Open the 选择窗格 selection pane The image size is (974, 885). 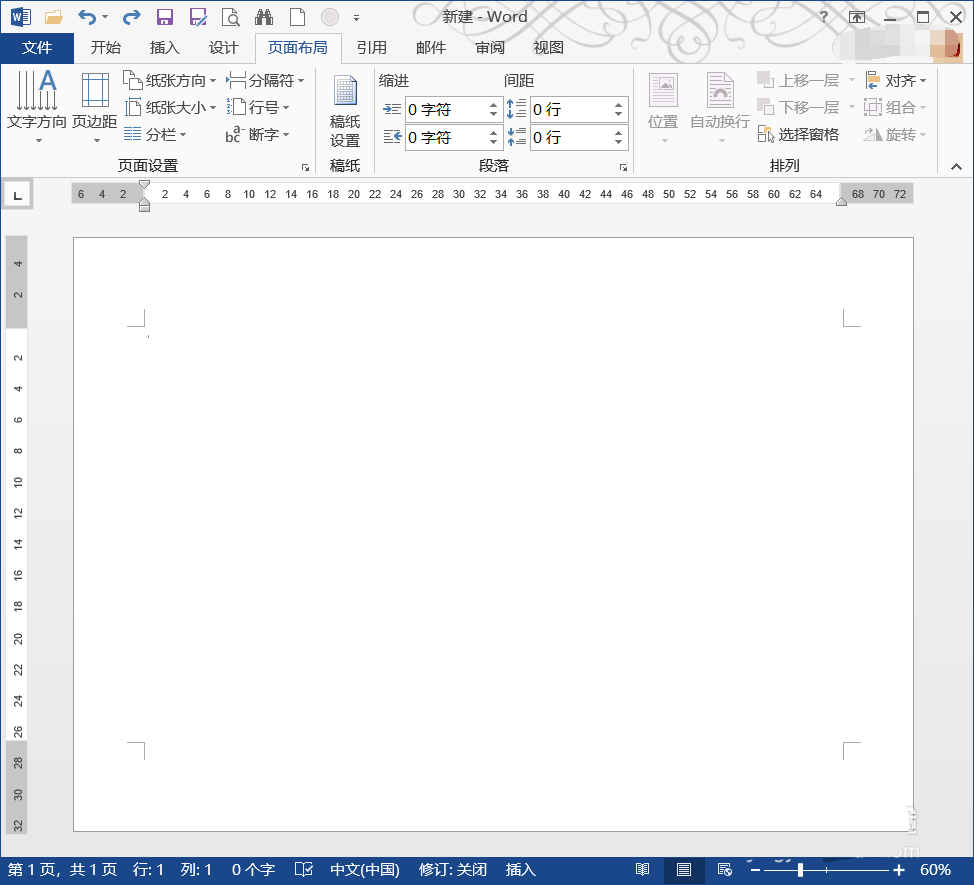[798, 134]
